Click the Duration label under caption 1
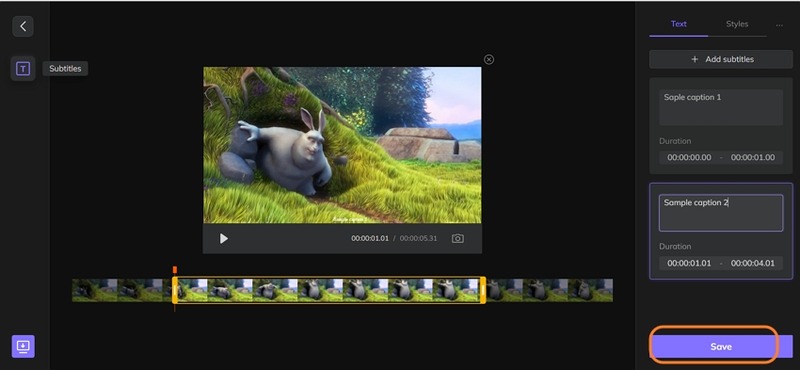800x370 pixels. click(x=675, y=141)
